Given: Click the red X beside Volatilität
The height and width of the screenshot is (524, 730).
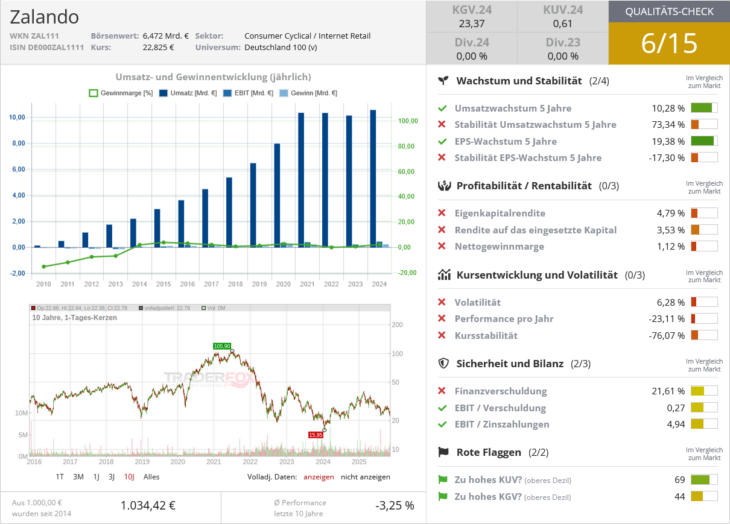Looking at the screenshot, I should tap(442, 301).
